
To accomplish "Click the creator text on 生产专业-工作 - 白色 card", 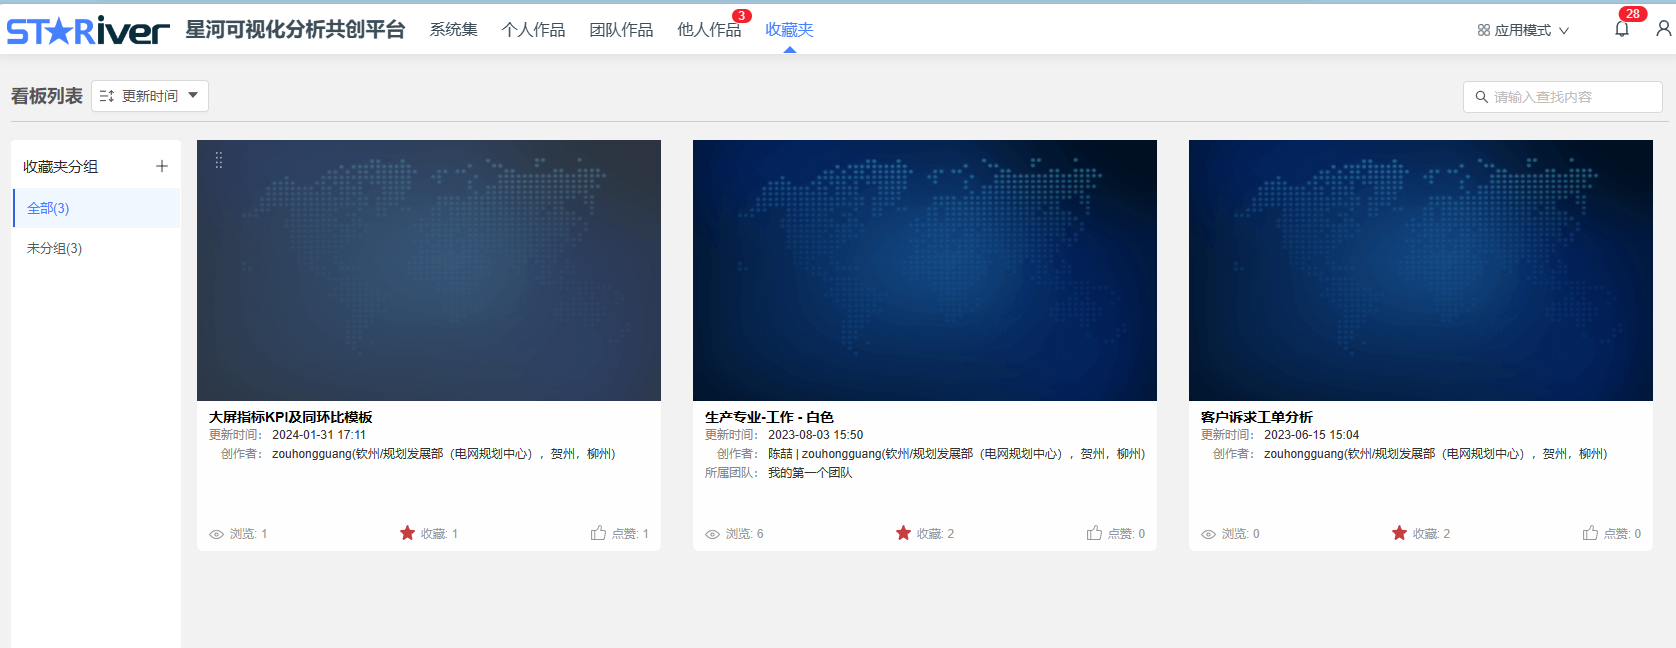I will pos(956,454).
